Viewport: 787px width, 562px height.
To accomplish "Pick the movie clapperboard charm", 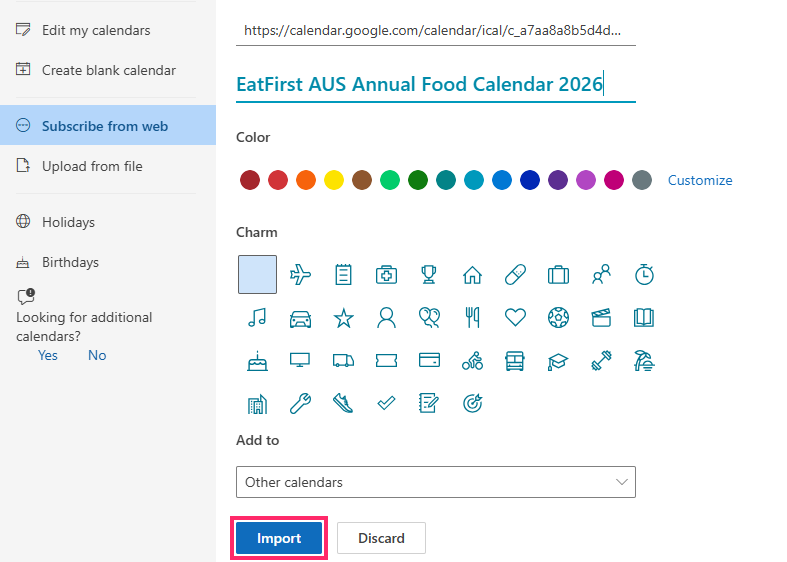I will pyautogui.click(x=601, y=318).
